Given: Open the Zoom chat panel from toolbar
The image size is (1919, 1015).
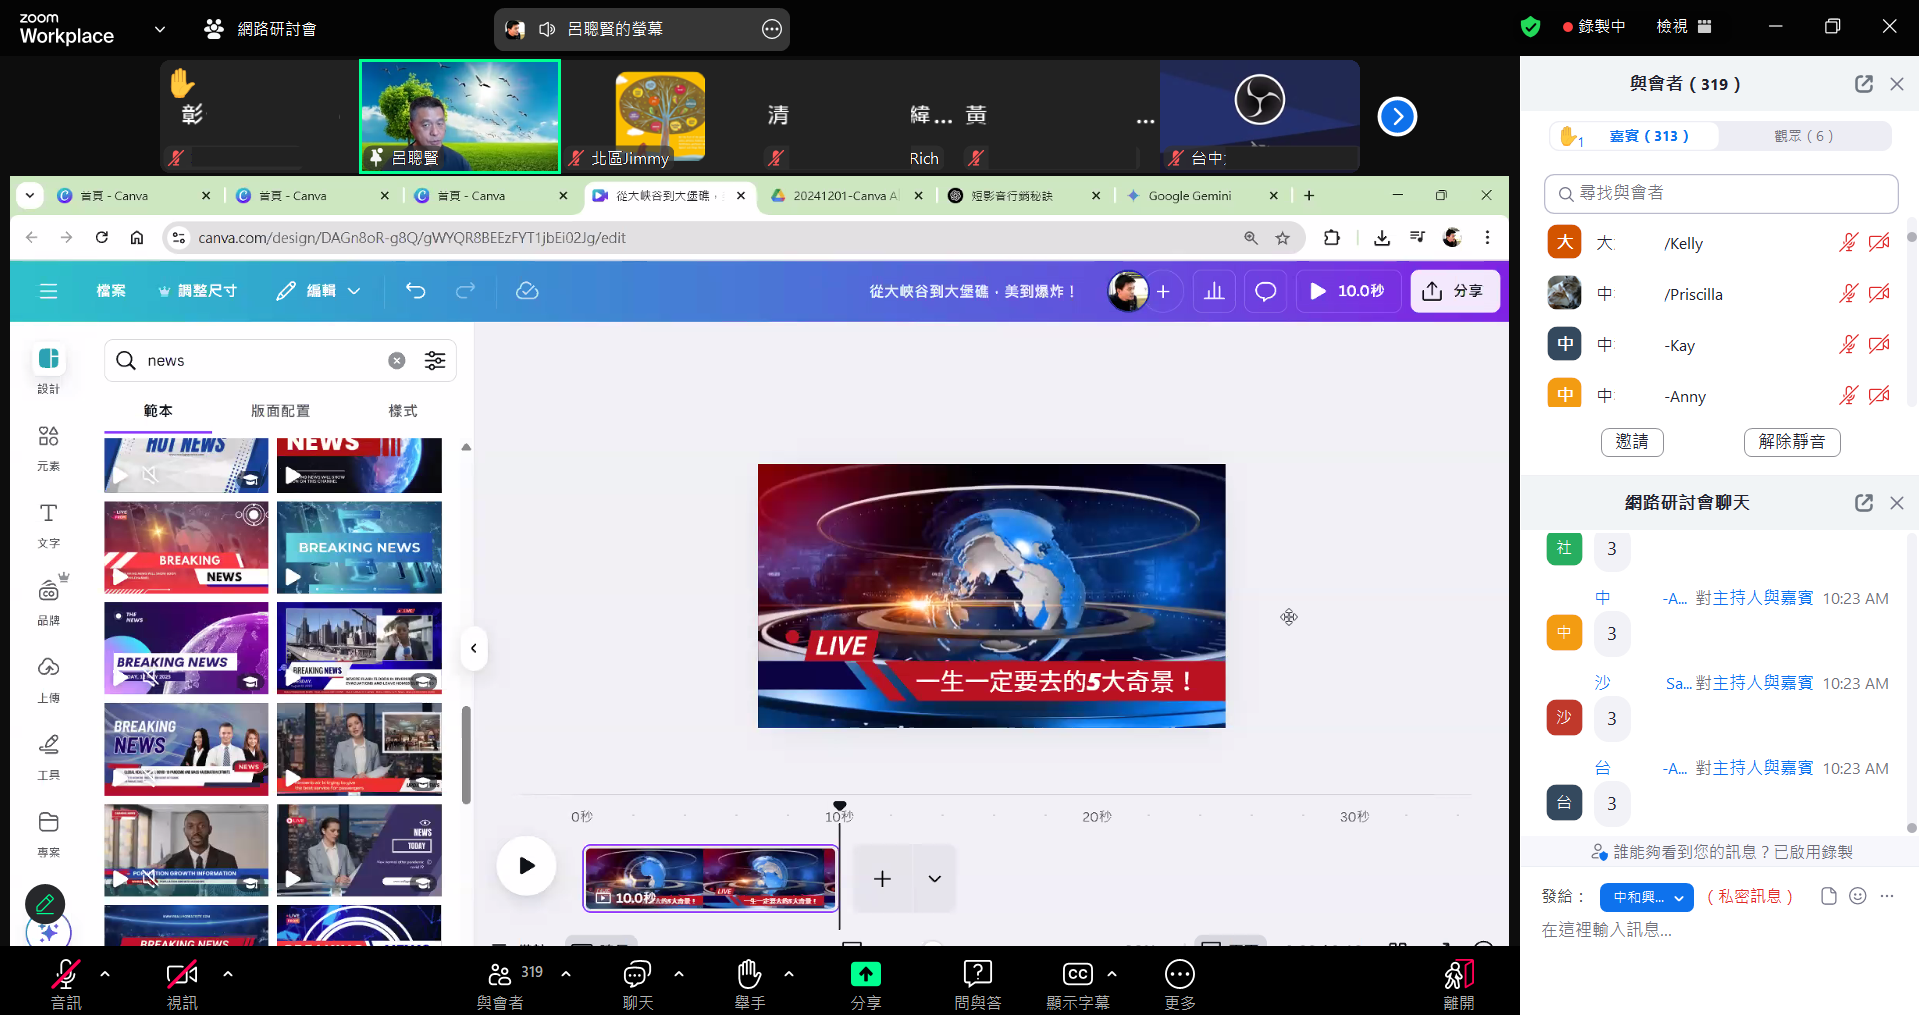Looking at the screenshot, I should [x=637, y=984].
